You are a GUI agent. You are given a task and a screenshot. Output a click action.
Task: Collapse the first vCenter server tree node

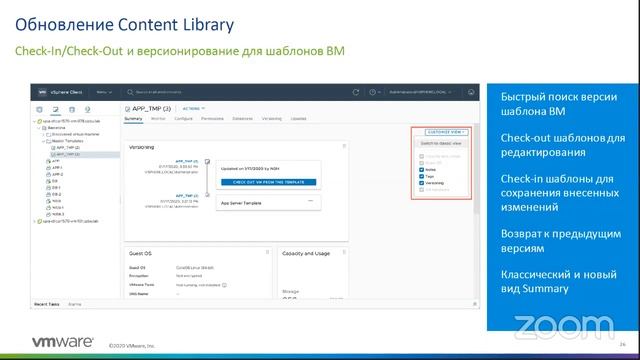pos(35,121)
